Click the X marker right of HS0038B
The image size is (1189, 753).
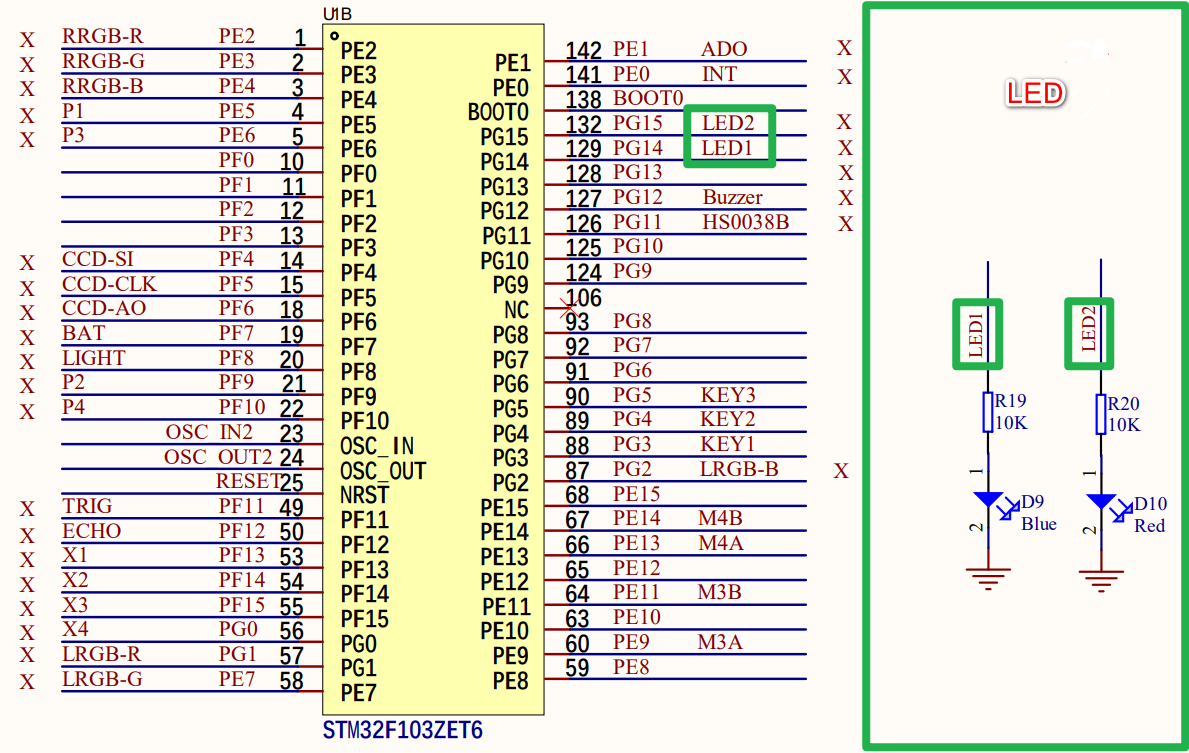click(845, 224)
